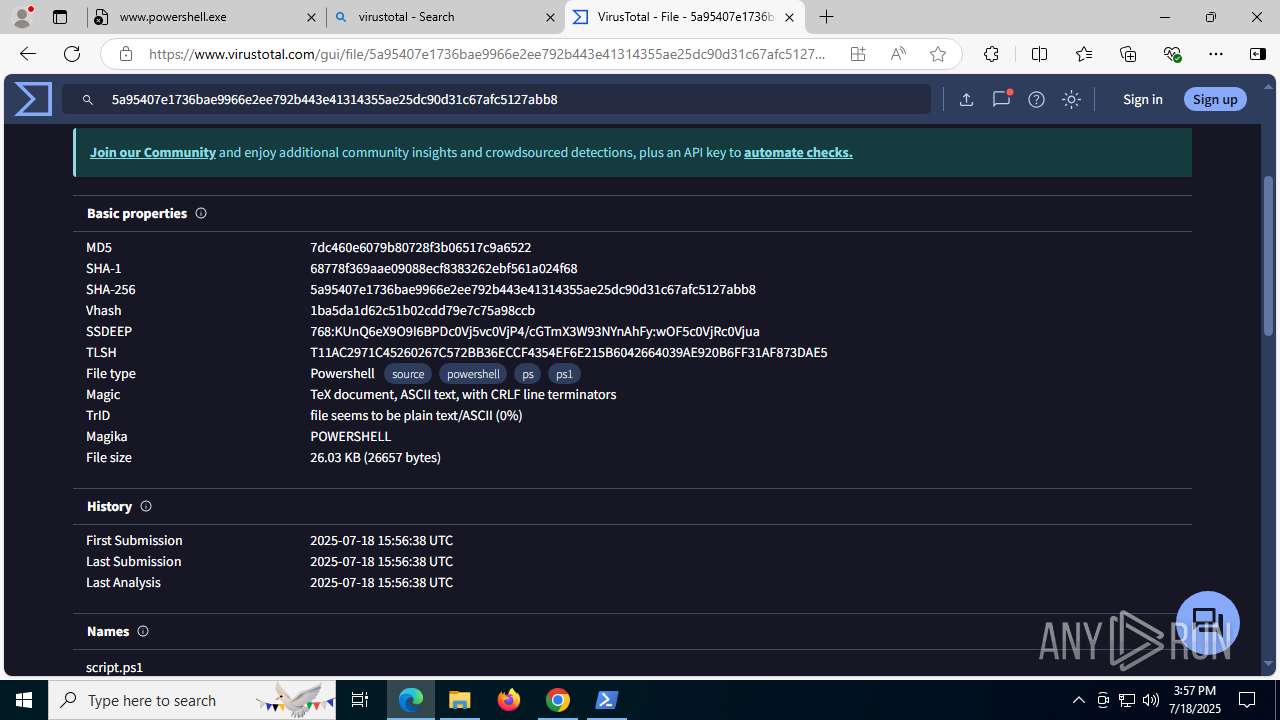
Task: Click the page vertical scrollbar thumb
Action: (x=1269, y=255)
